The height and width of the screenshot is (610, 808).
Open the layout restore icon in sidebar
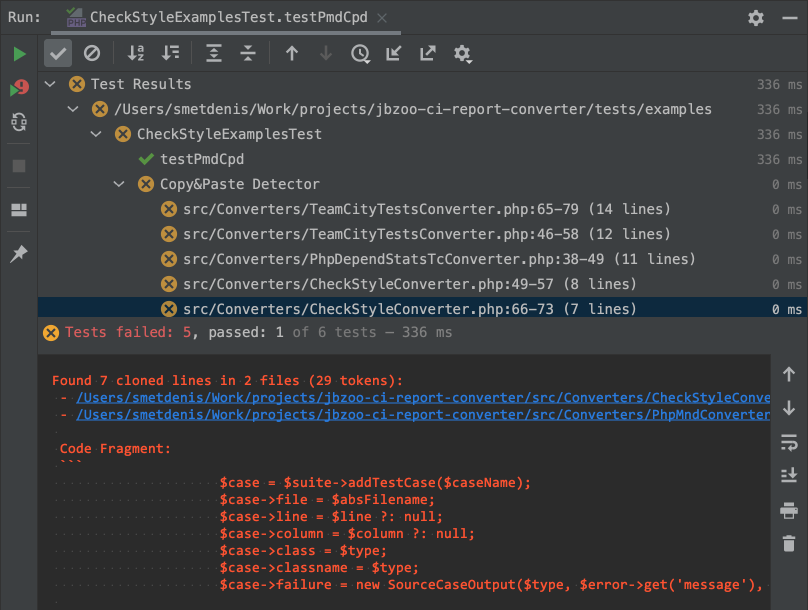coord(19,210)
